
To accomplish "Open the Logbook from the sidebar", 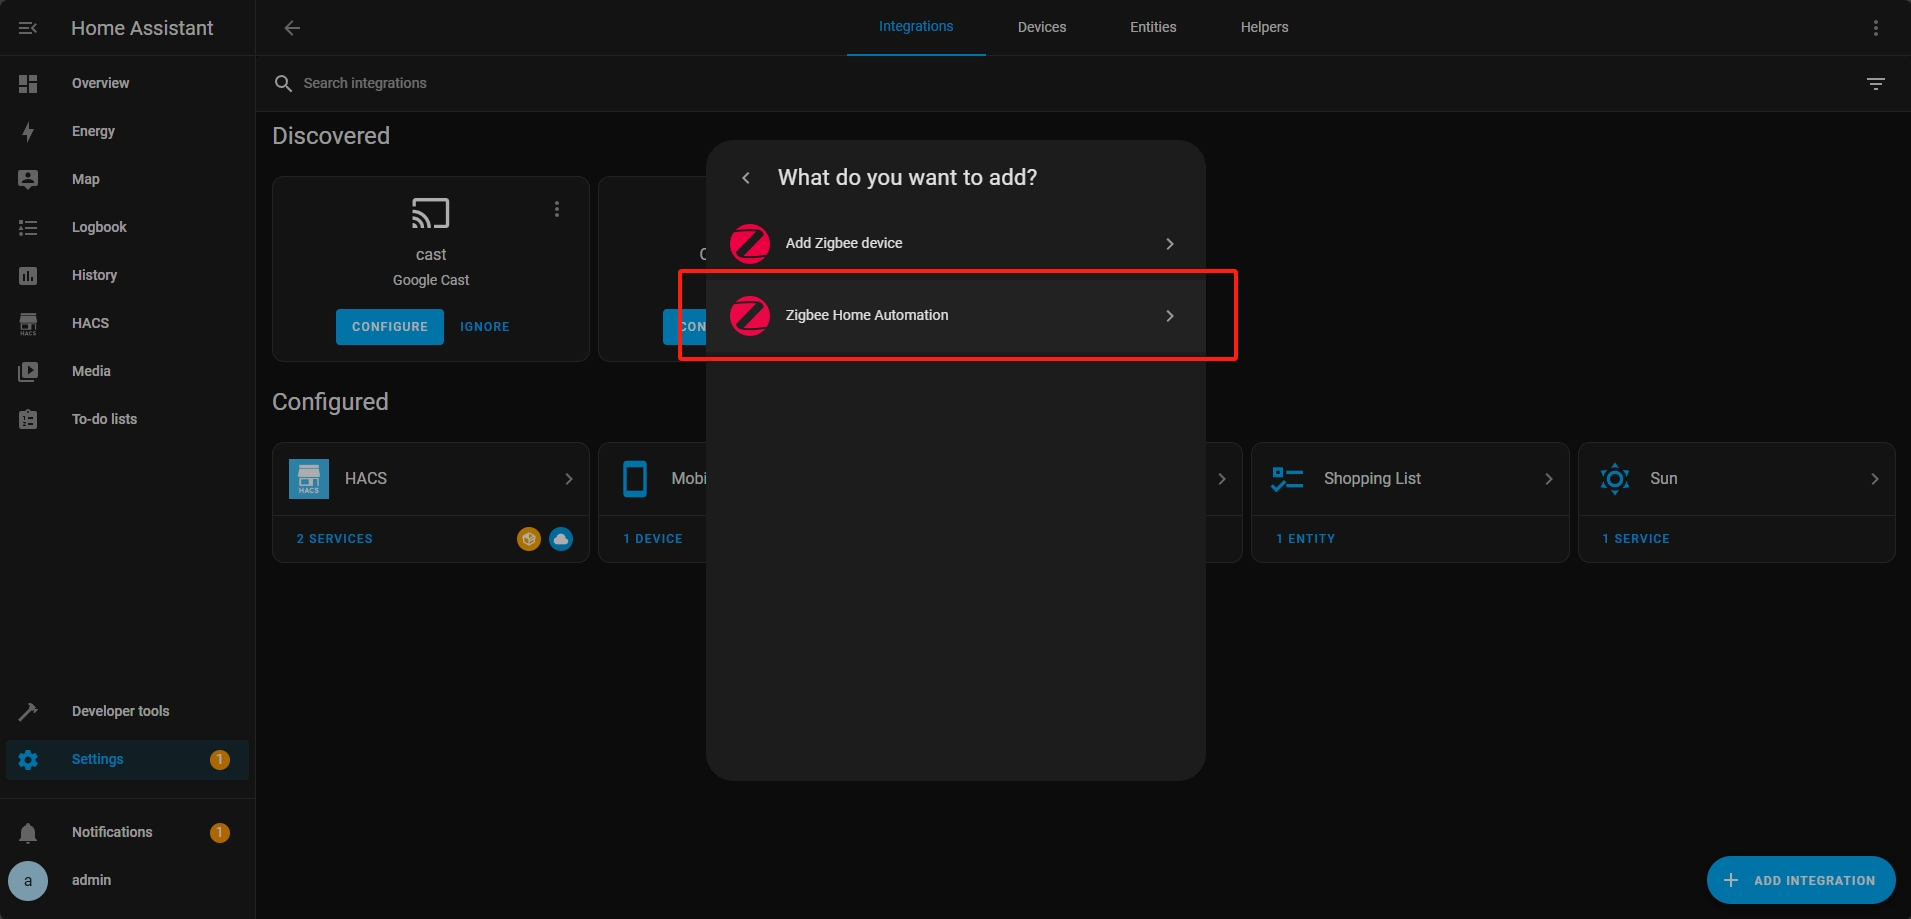I will [x=99, y=227].
